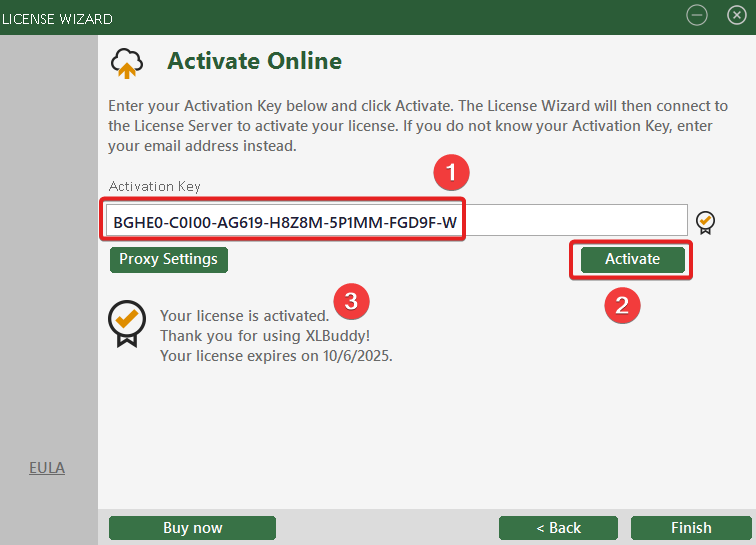Screen dimensions: 756x545
Task: Open the EULA link in the sidebar
Action: tap(47, 468)
